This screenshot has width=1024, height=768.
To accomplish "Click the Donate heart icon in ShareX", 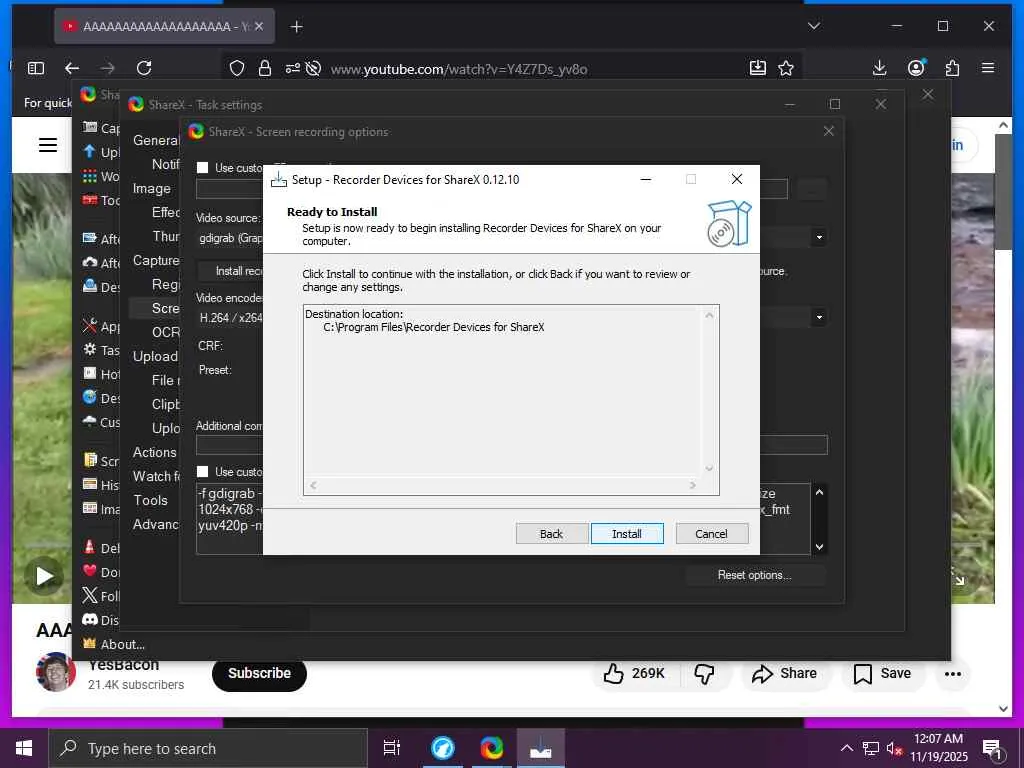I will (90, 571).
